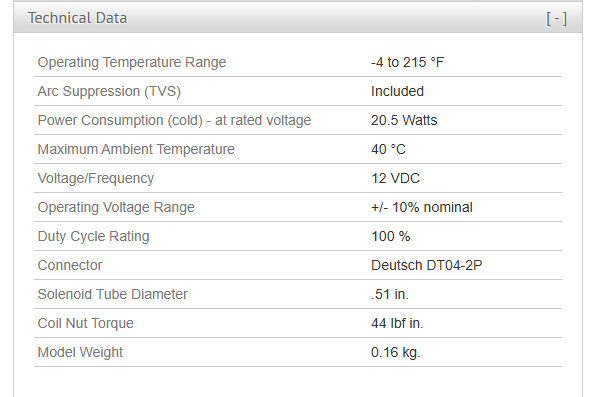Collapse the Technical Data section
597x397 pixels.
pyautogui.click(x=556, y=18)
